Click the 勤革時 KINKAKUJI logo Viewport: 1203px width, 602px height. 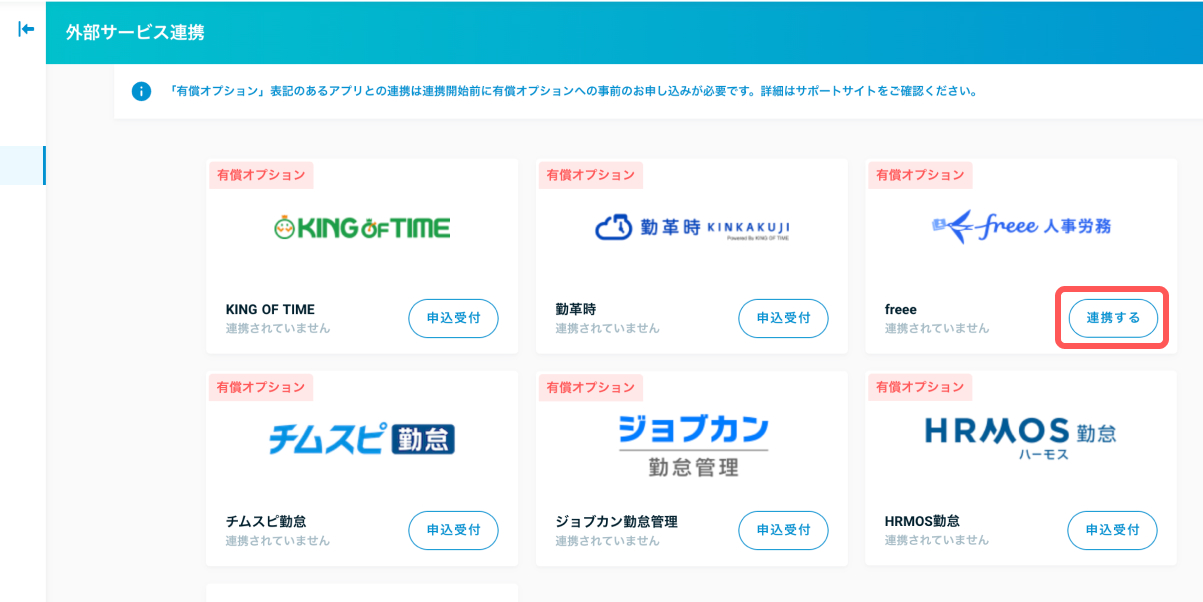pyautogui.click(x=692, y=230)
